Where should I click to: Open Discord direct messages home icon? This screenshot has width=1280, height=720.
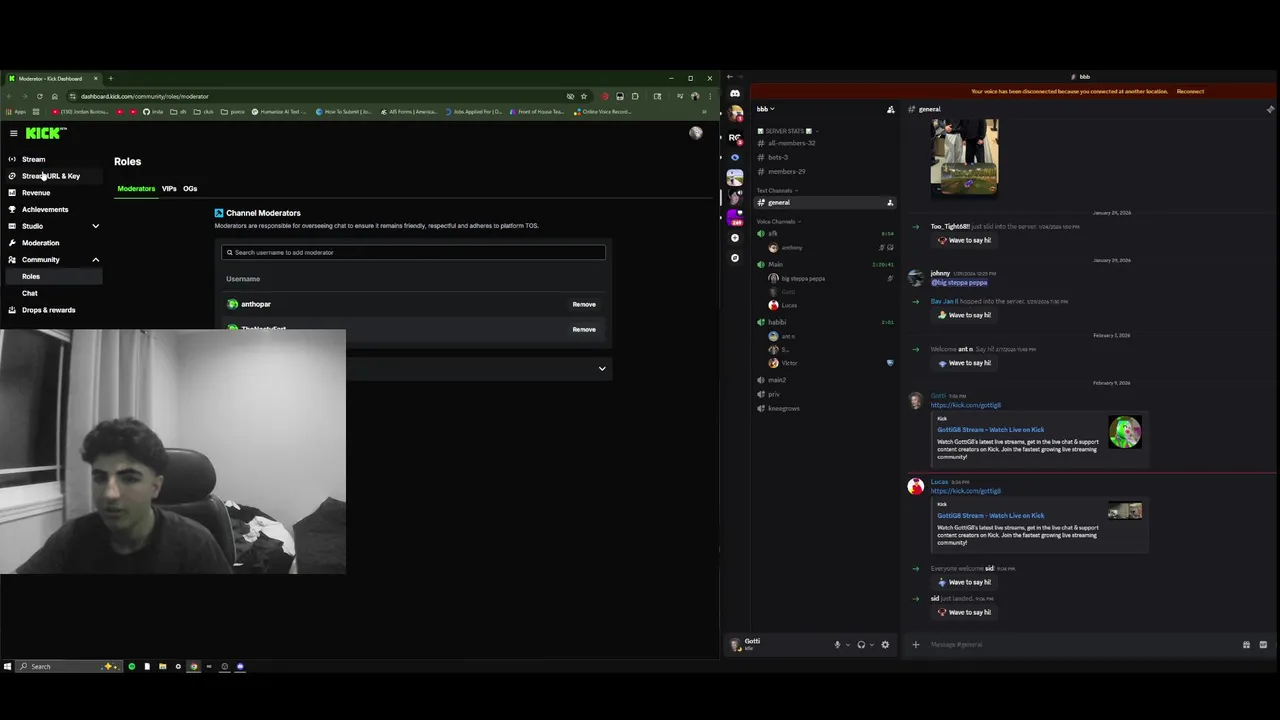tap(735, 94)
